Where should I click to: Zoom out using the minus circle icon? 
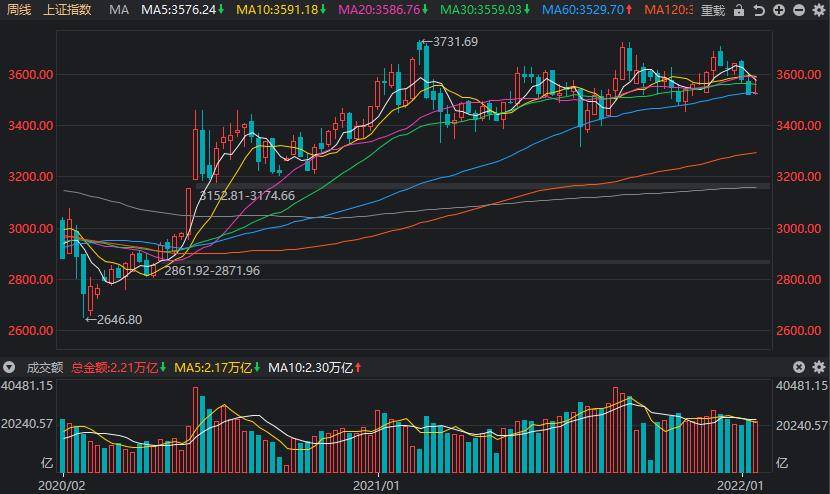pos(797,10)
